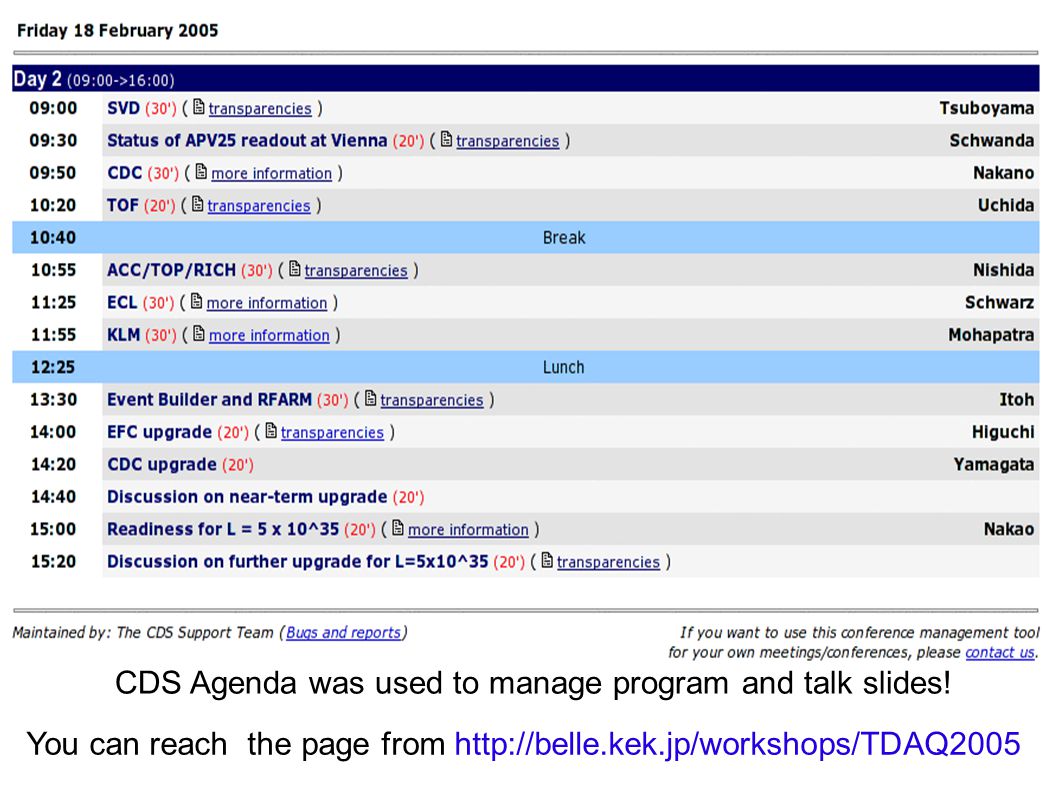
Task: Click speaker name Mohapatra
Action: click(991, 335)
